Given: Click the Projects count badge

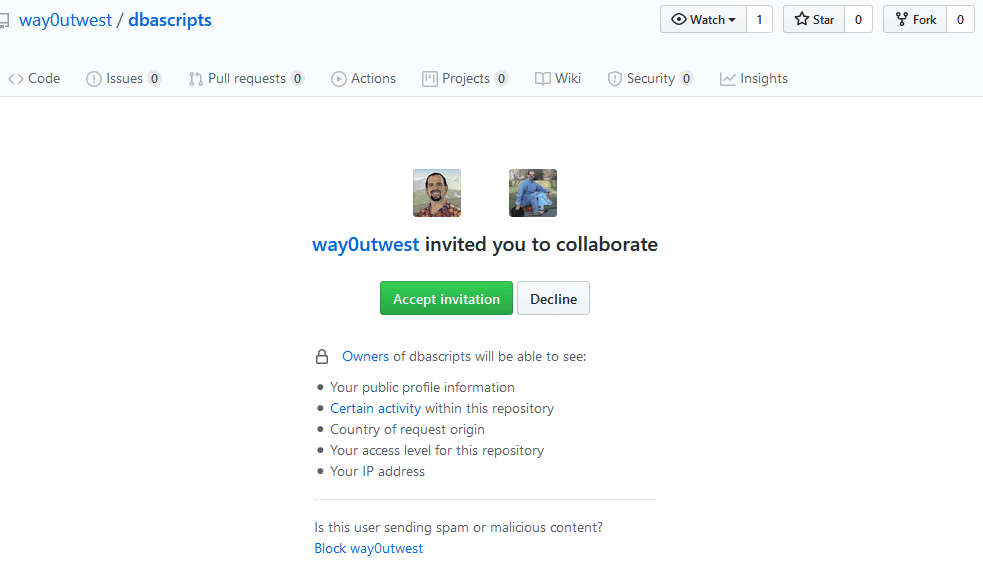Looking at the screenshot, I should tap(501, 78).
